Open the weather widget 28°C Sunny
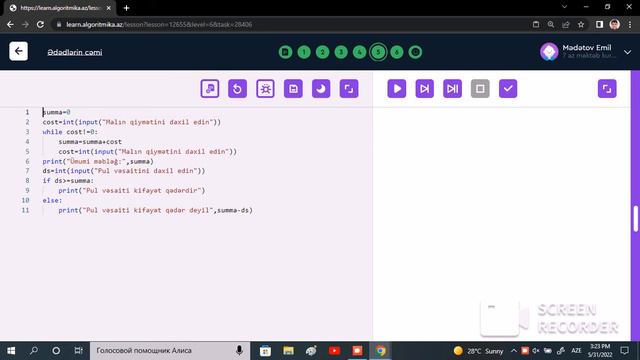 pyautogui.click(x=478, y=351)
